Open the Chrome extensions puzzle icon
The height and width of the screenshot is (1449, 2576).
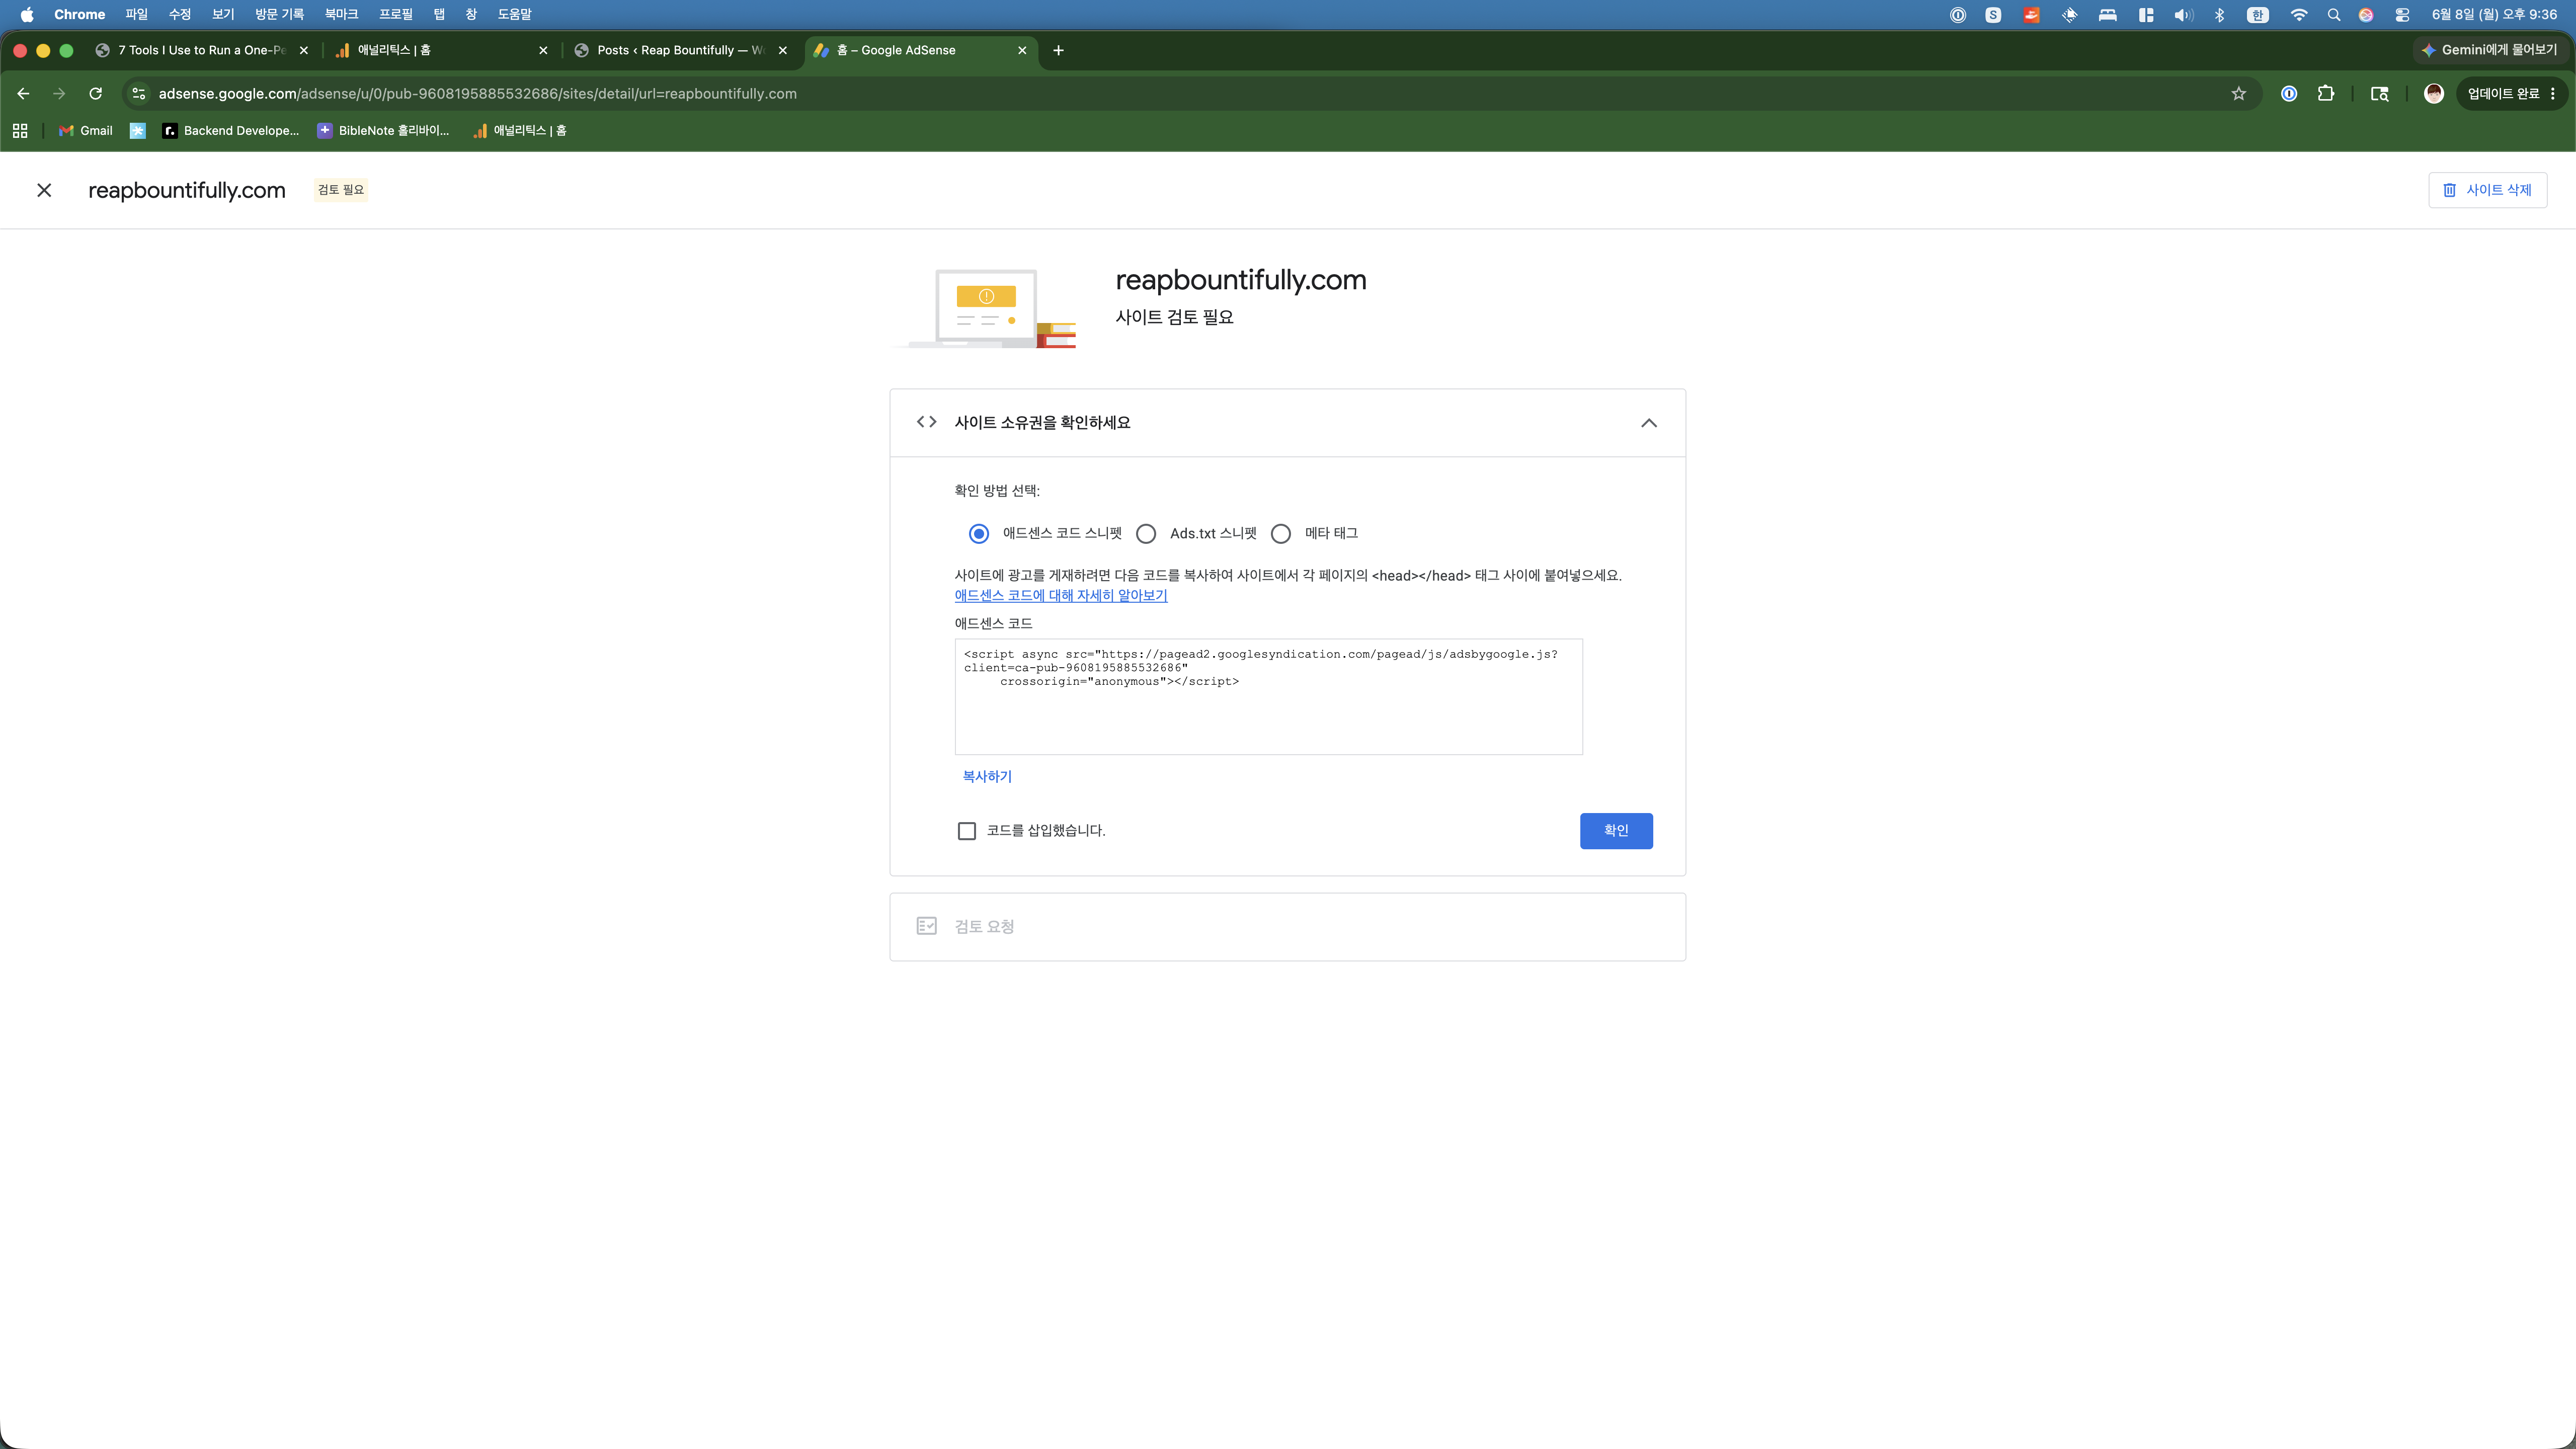click(x=2326, y=94)
